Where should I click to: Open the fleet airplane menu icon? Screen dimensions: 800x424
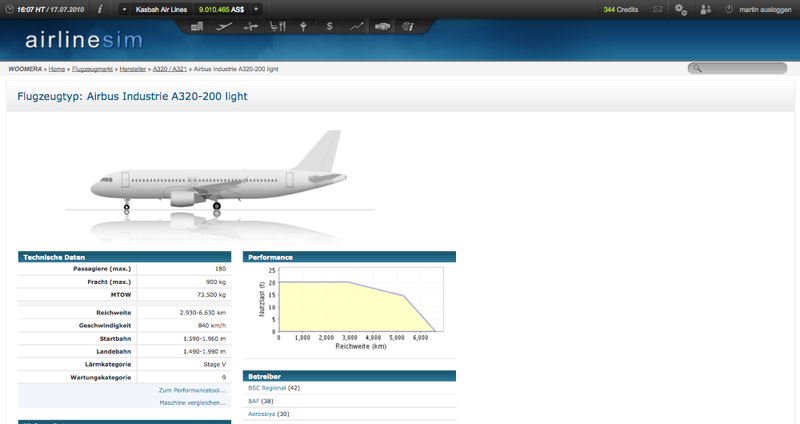224,27
